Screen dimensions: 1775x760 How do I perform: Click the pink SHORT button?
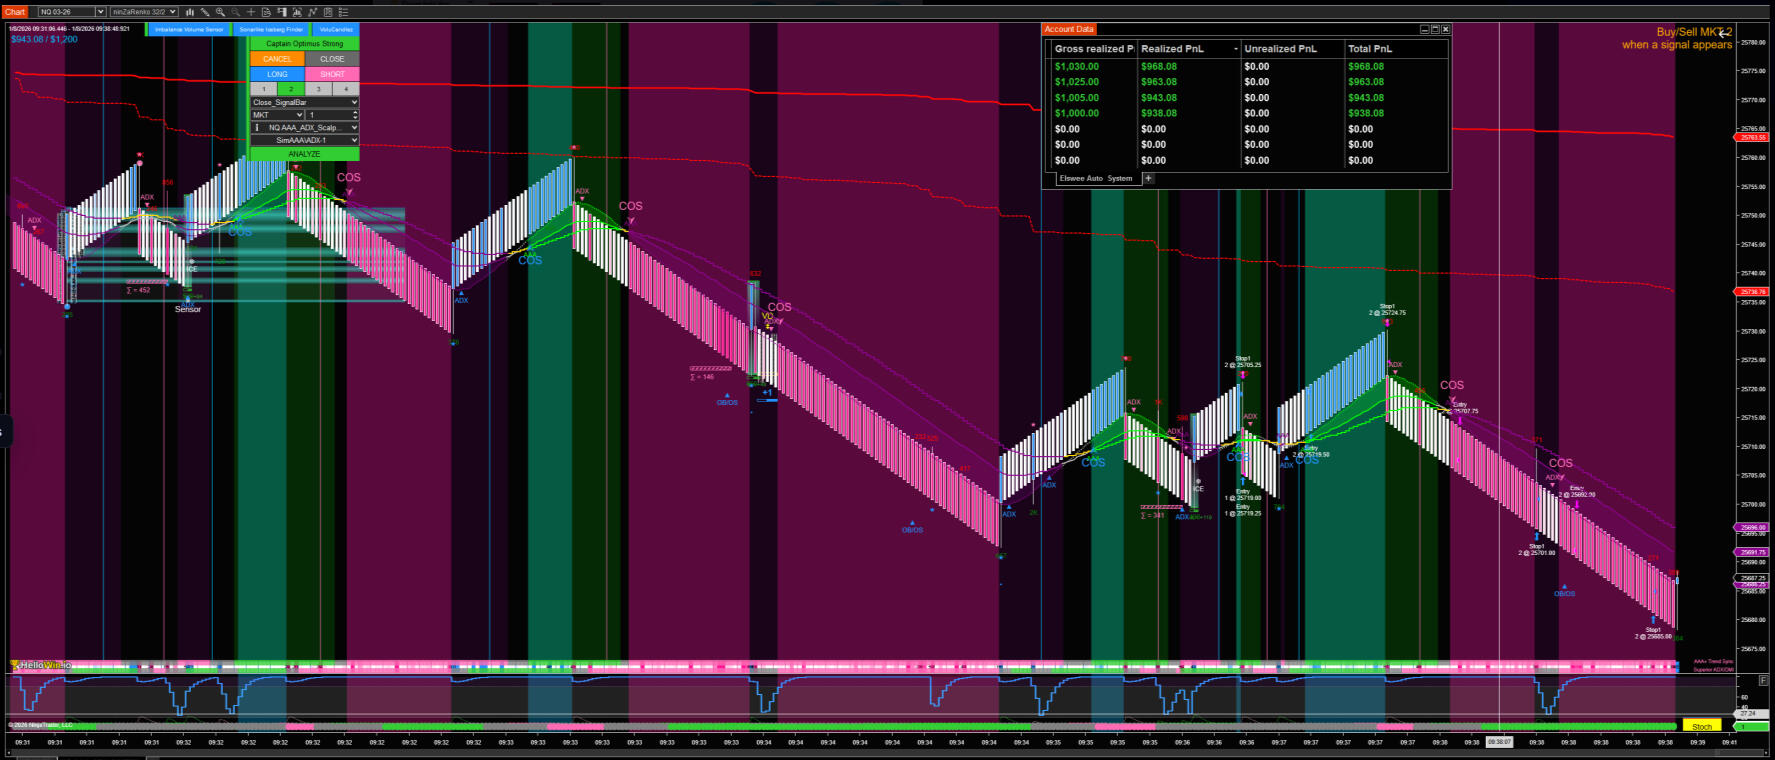click(x=332, y=74)
